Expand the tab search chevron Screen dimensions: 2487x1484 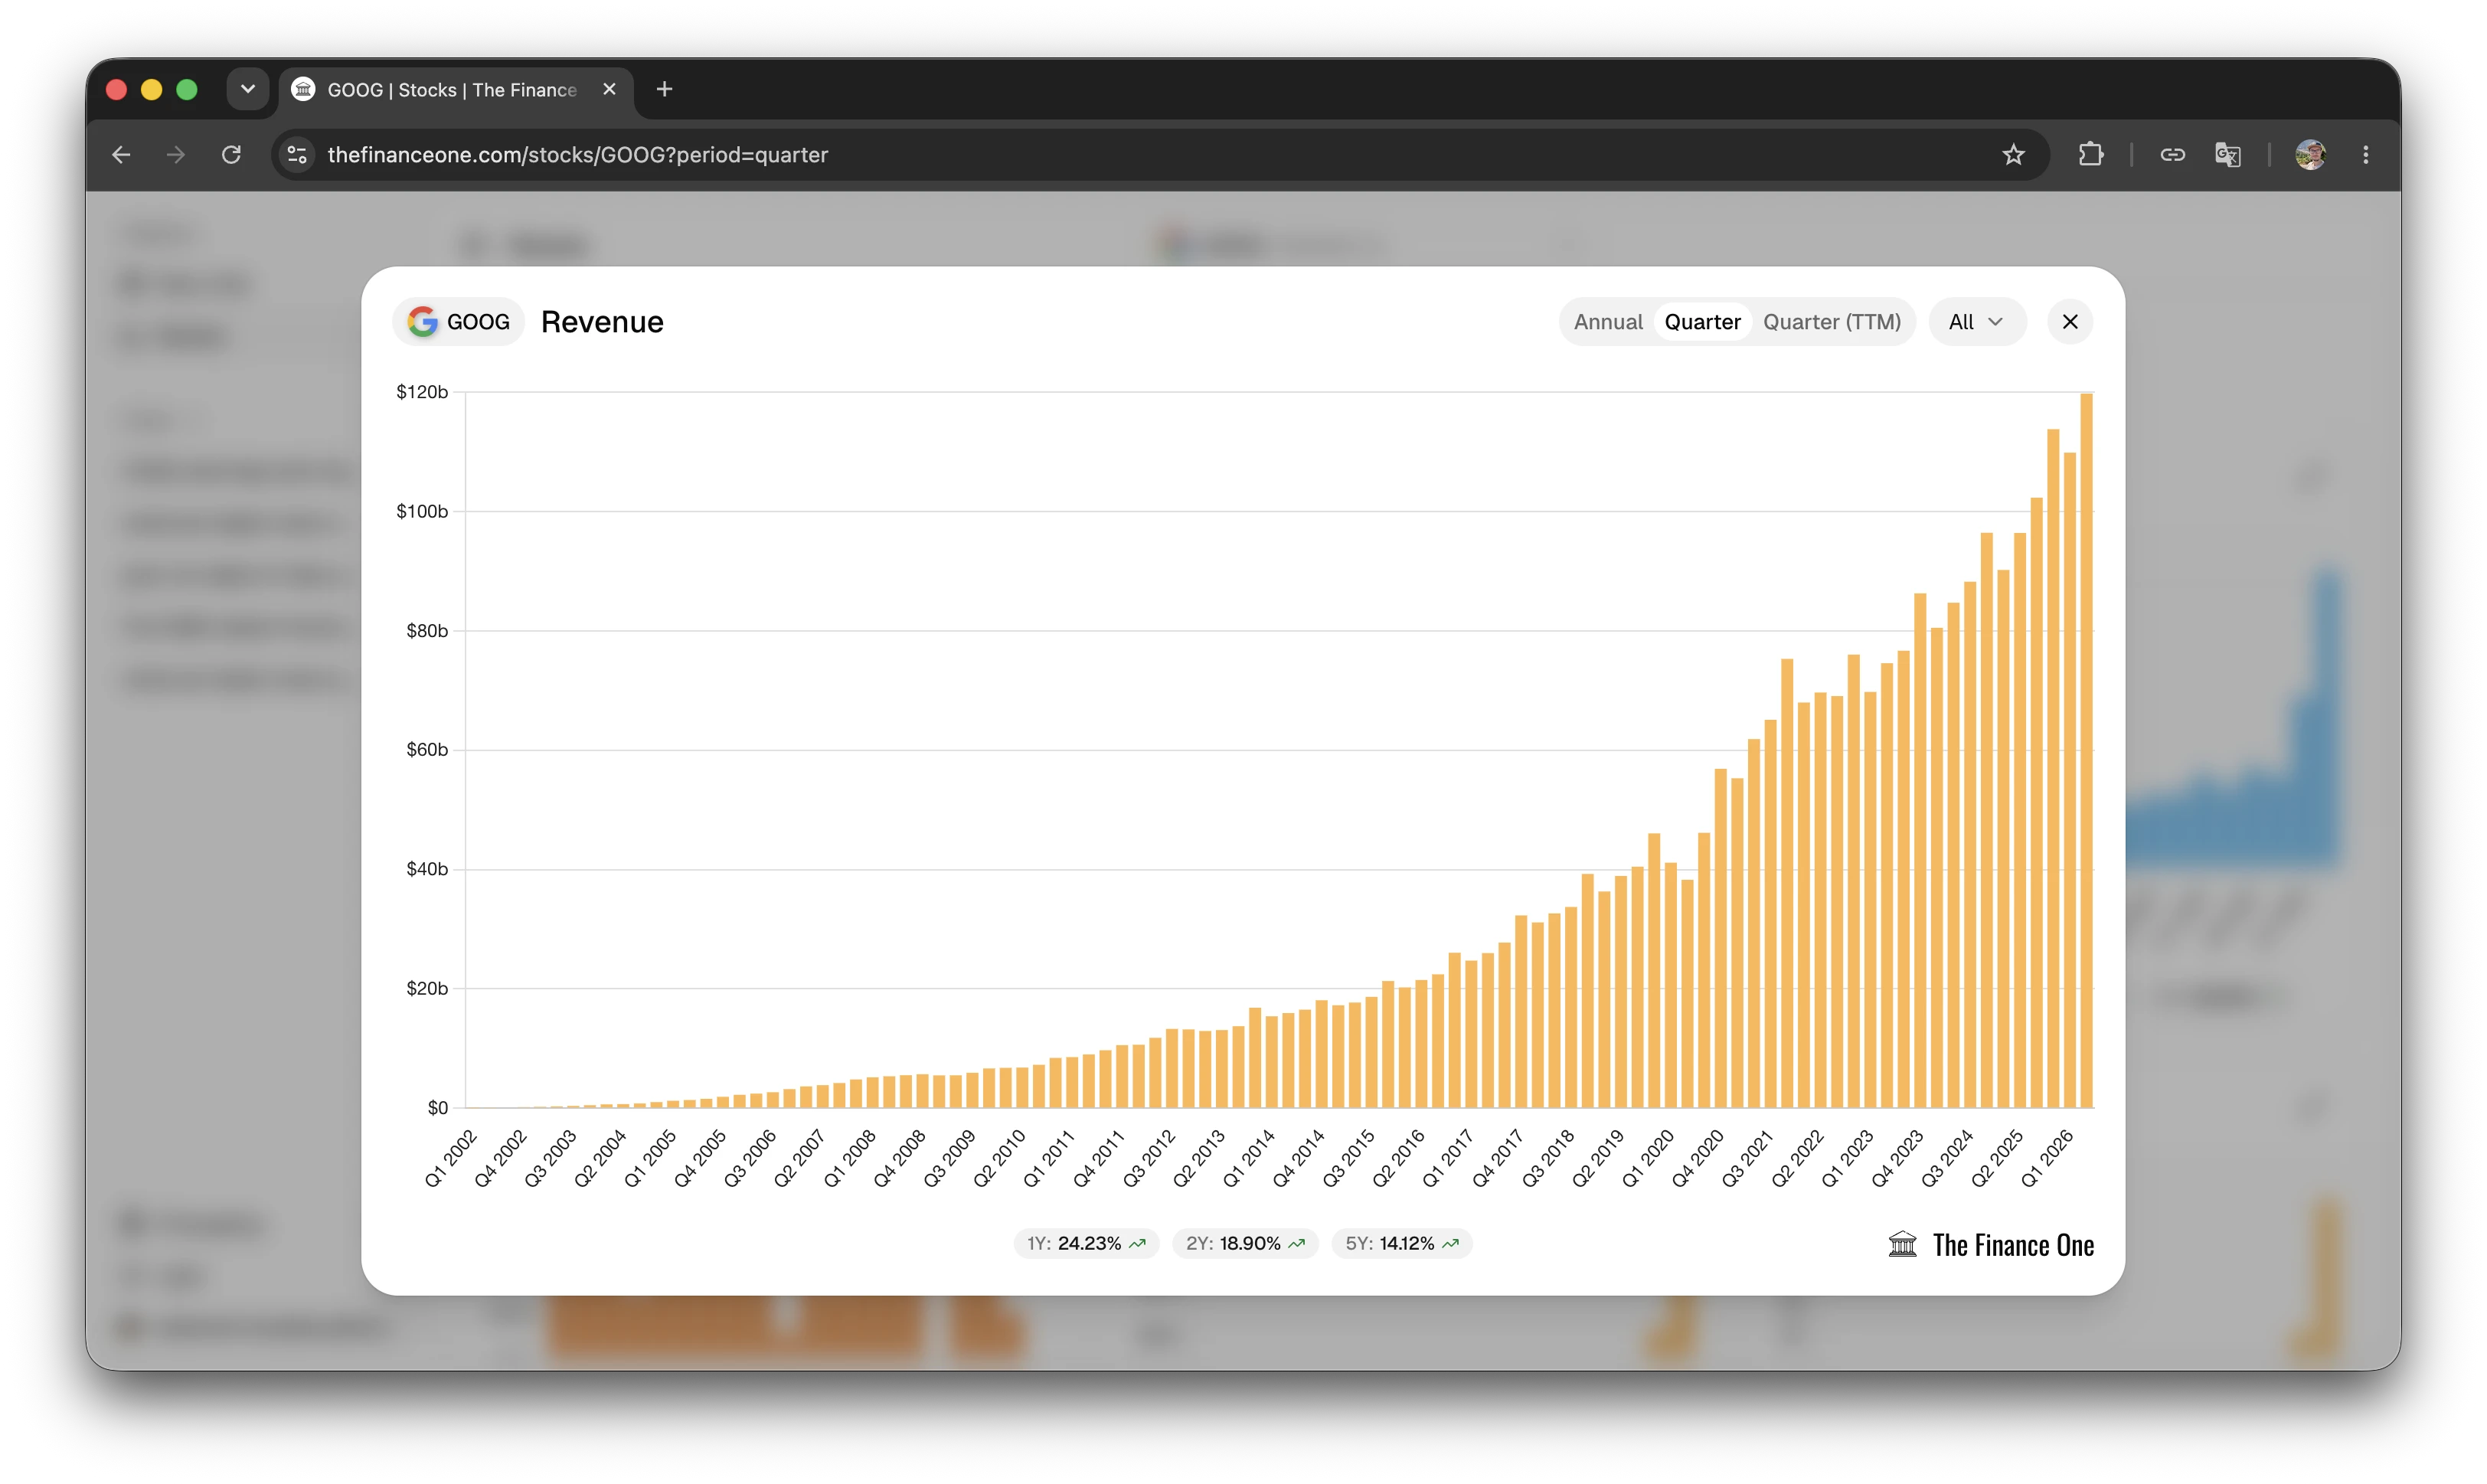coord(248,90)
